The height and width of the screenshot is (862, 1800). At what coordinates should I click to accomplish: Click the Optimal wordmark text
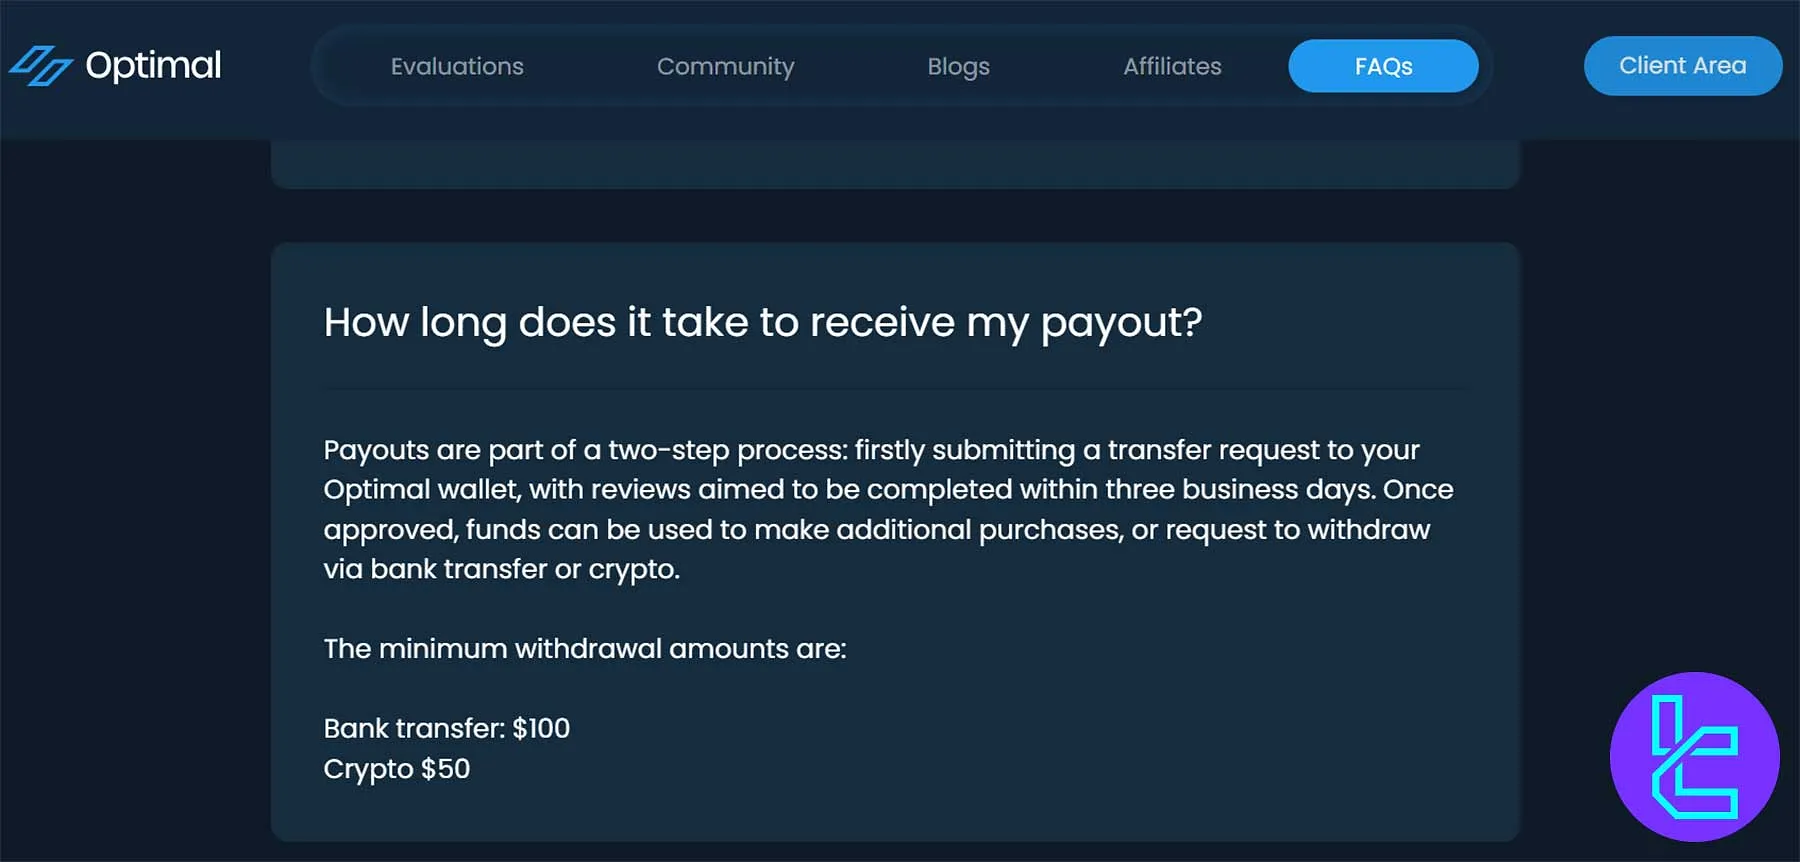tap(153, 66)
